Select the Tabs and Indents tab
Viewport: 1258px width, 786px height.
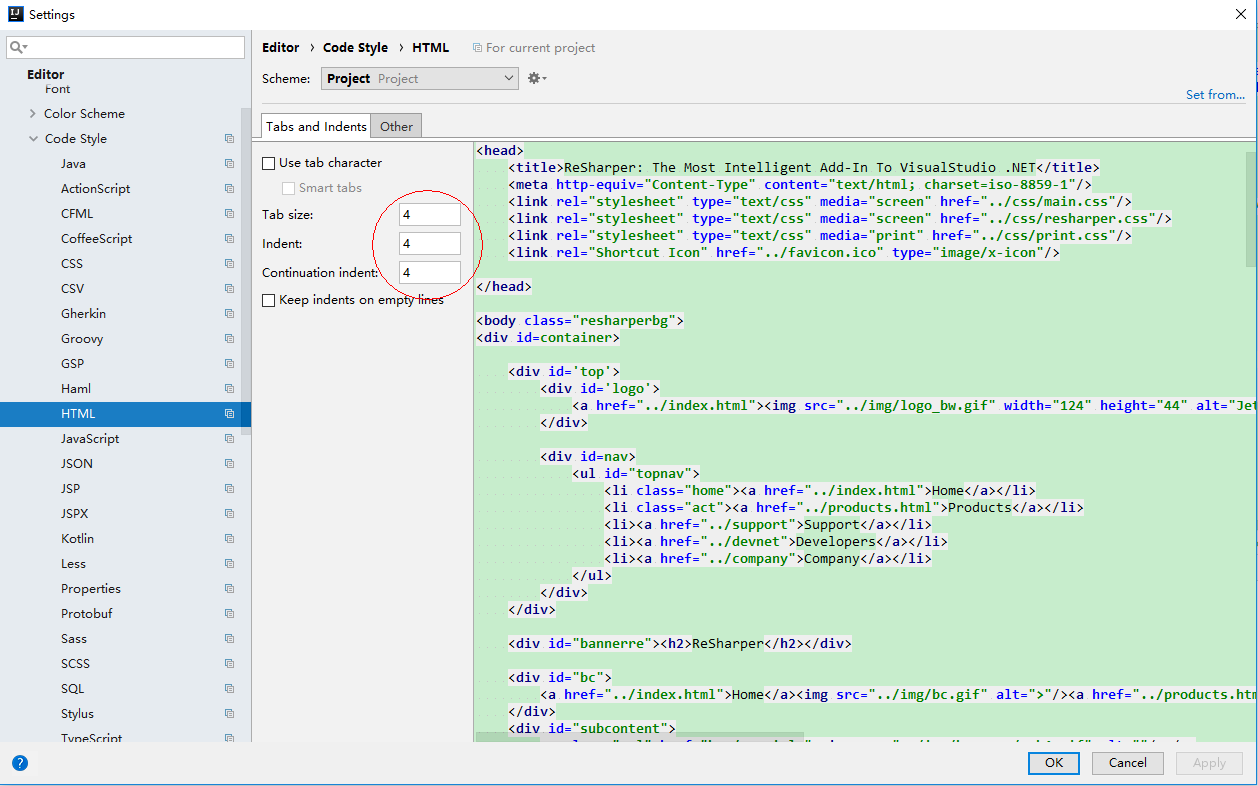tap(316, 126)
